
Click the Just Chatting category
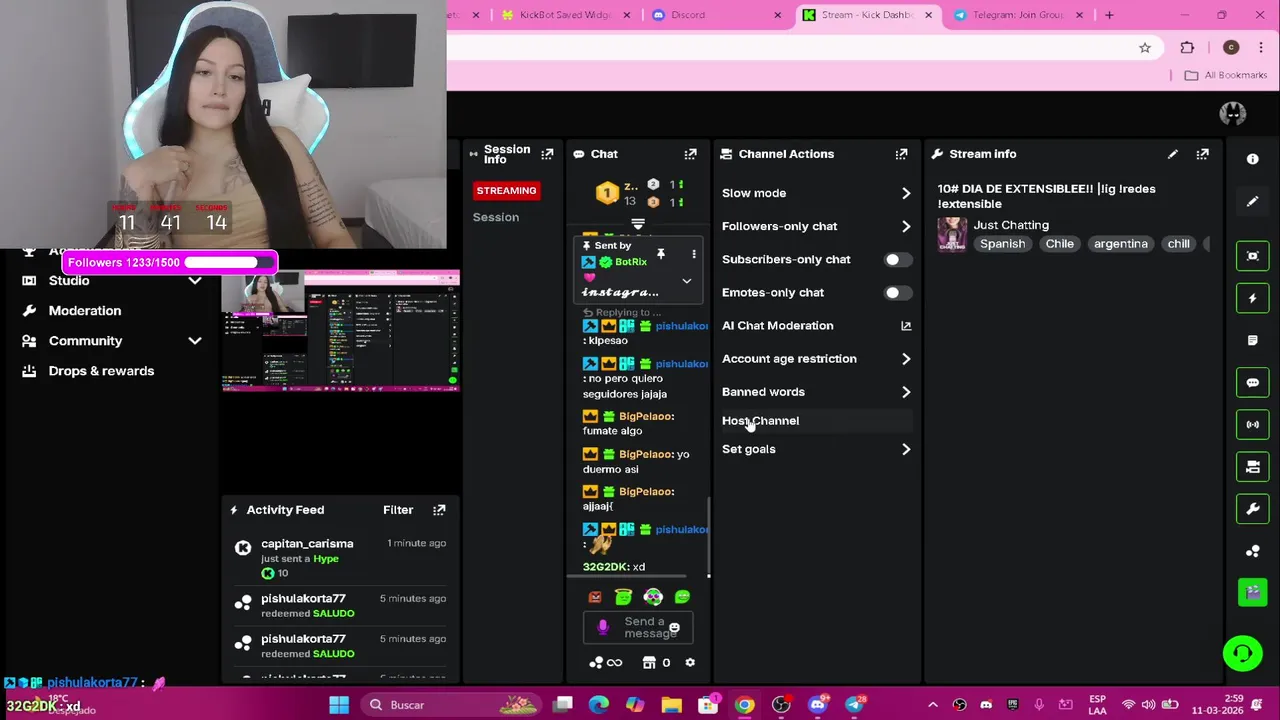click(1011, 225)
